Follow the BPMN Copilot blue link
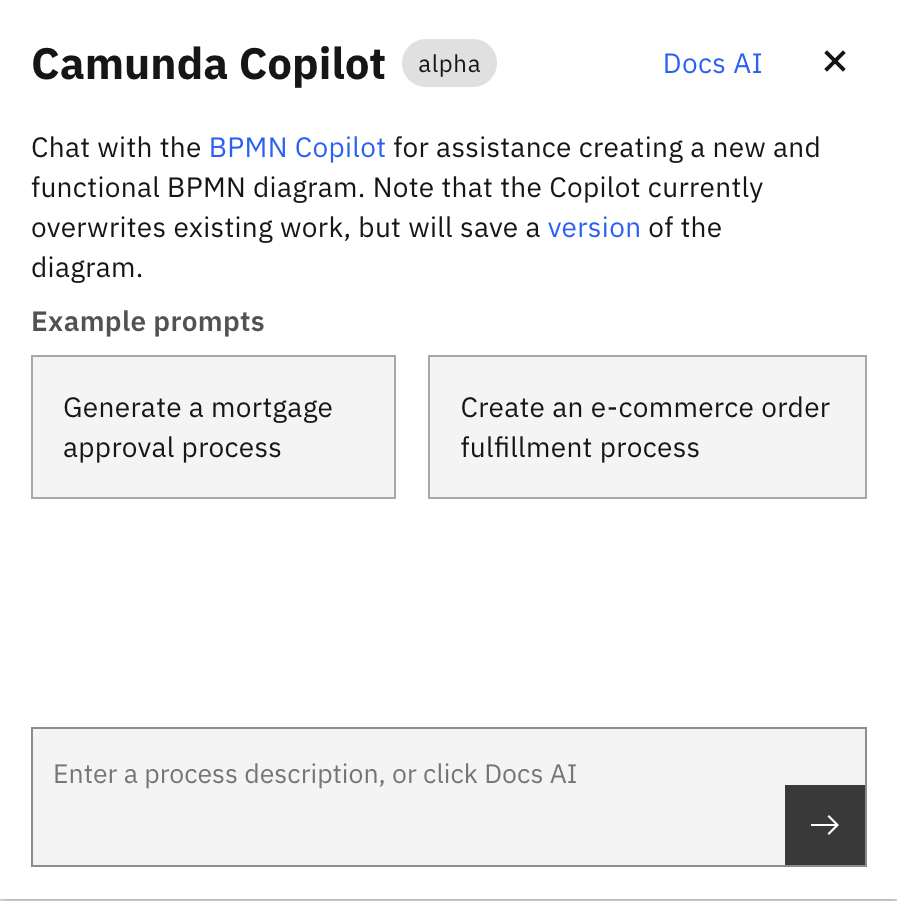The image size is (897, 901). [x=297, y=147]
